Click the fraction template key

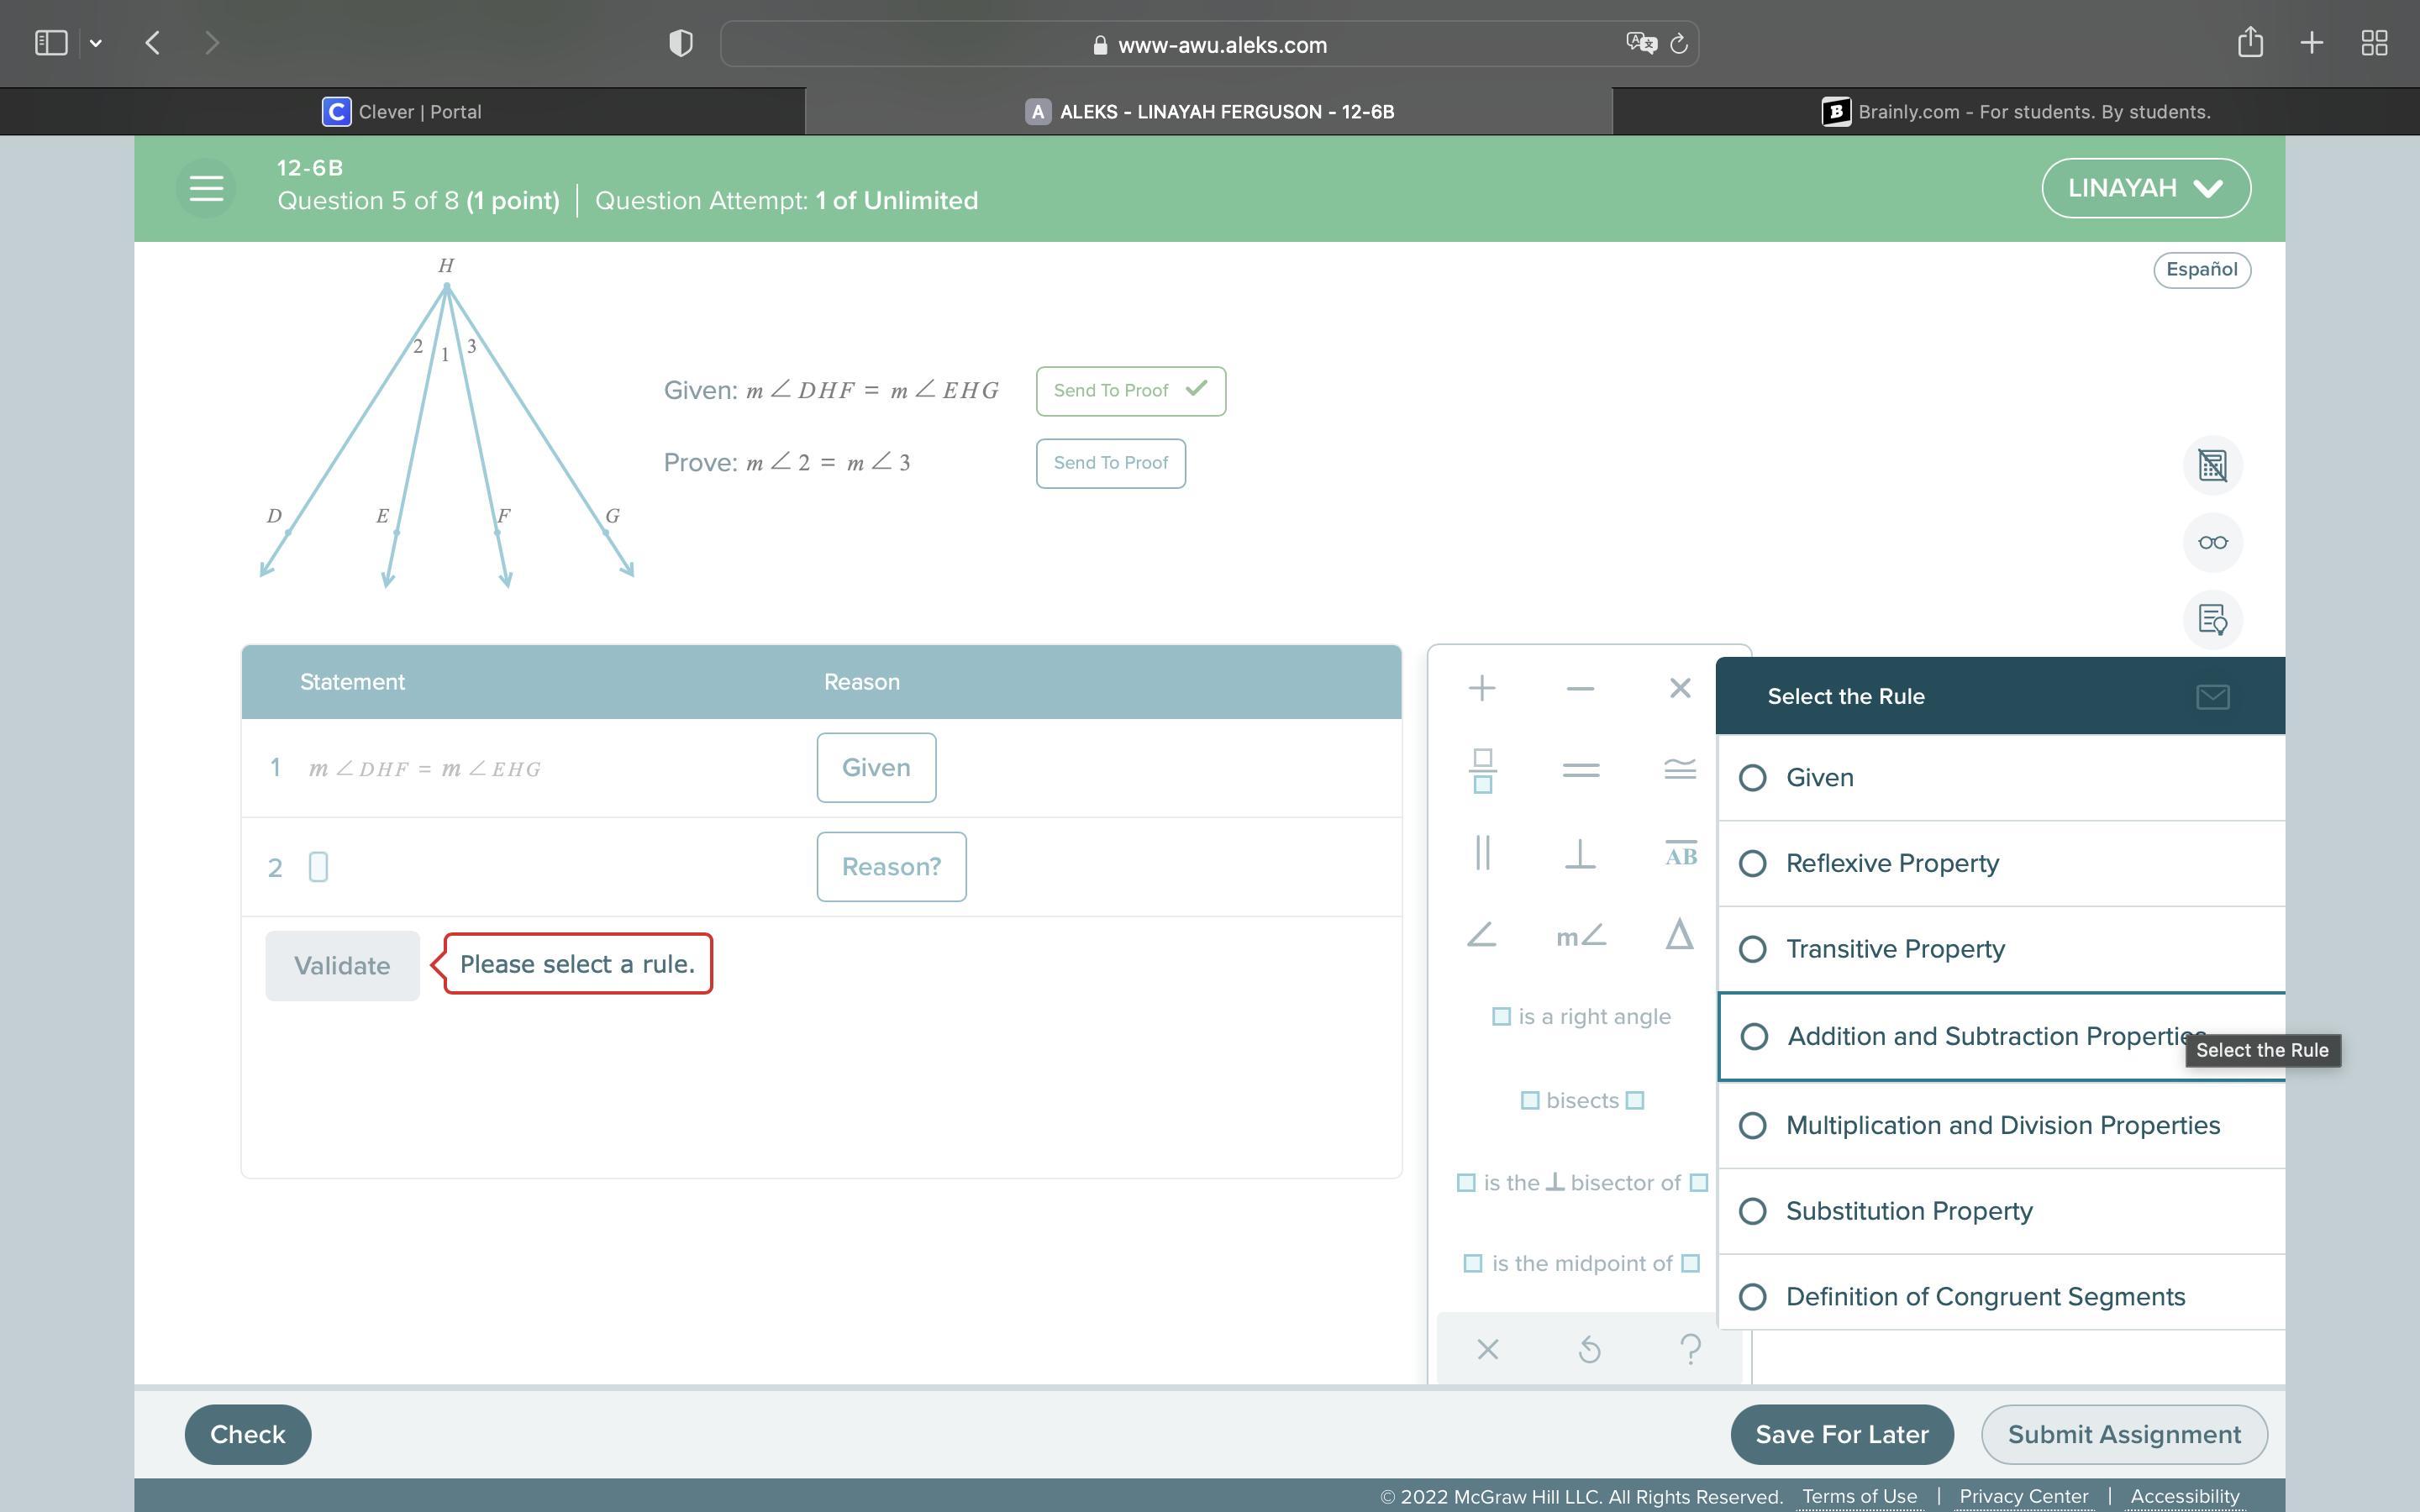tap(1483, 770)
